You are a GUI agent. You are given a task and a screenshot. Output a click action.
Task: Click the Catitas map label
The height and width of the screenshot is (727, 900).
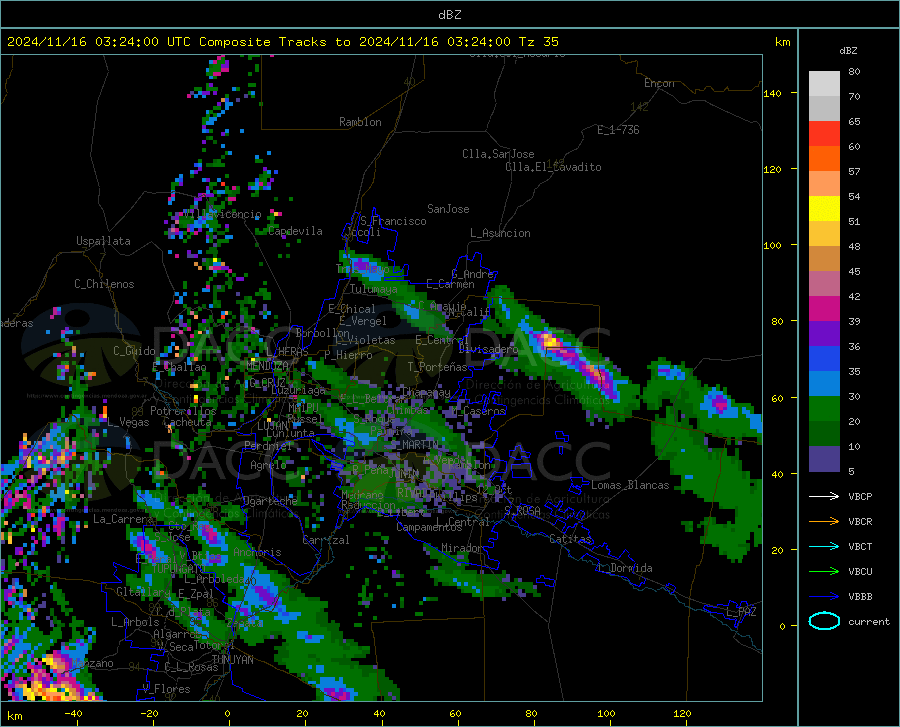point(570,539)
